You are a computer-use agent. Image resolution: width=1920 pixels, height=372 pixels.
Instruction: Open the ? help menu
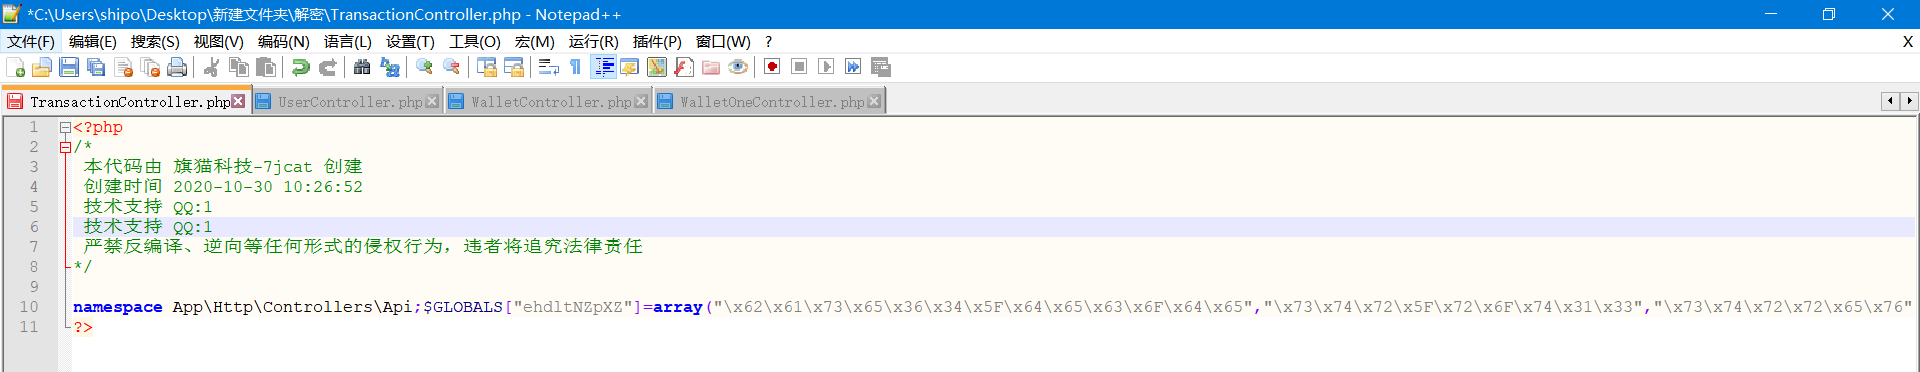click(x=768, y=41)
